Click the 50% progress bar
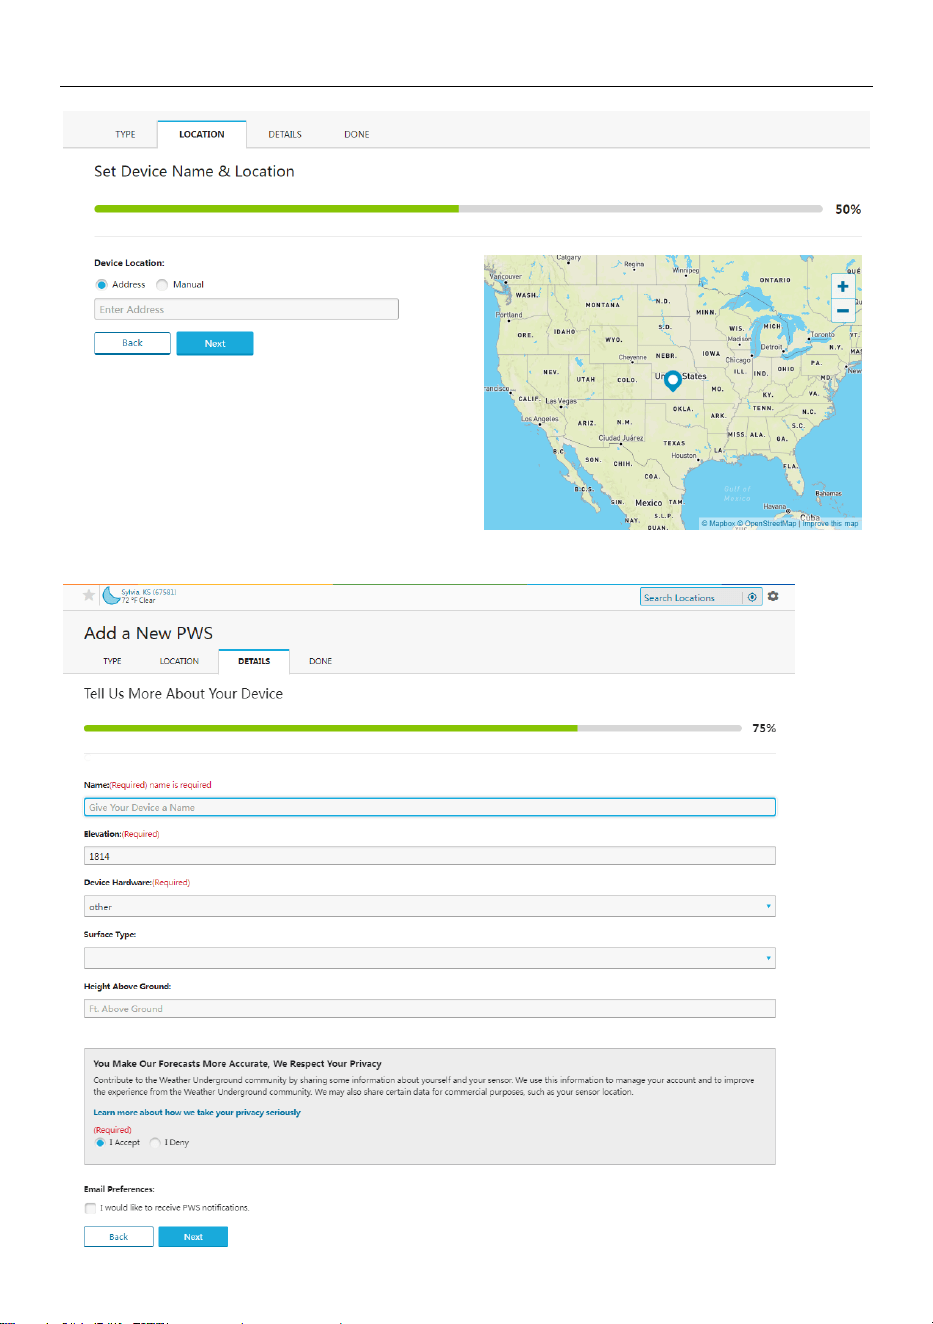This screenshot has width=933, height=1324. (x=458, y=209)
